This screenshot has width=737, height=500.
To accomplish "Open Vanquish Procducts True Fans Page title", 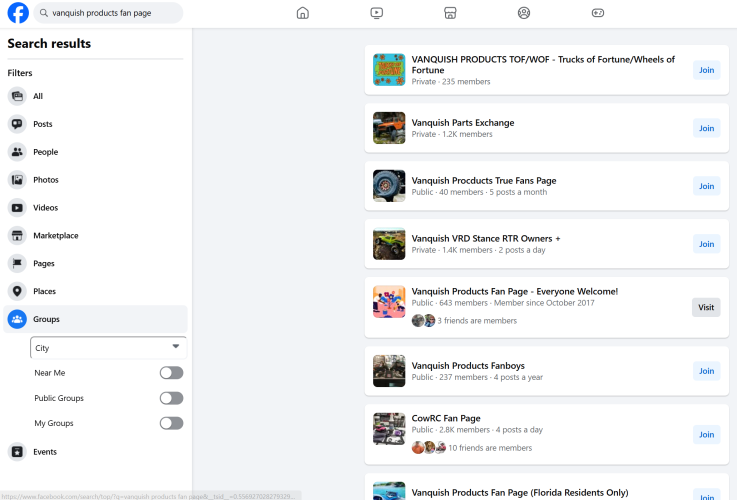I will click(x=484, y=180).
